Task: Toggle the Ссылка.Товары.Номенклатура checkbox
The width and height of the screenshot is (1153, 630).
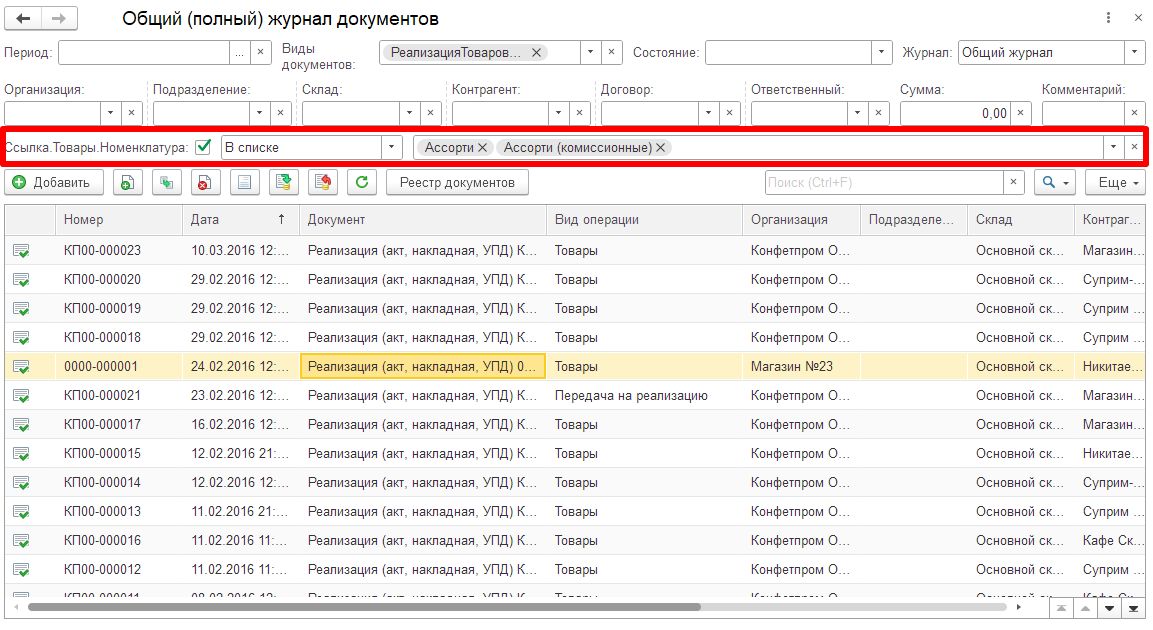Action: tap(204, 147)
